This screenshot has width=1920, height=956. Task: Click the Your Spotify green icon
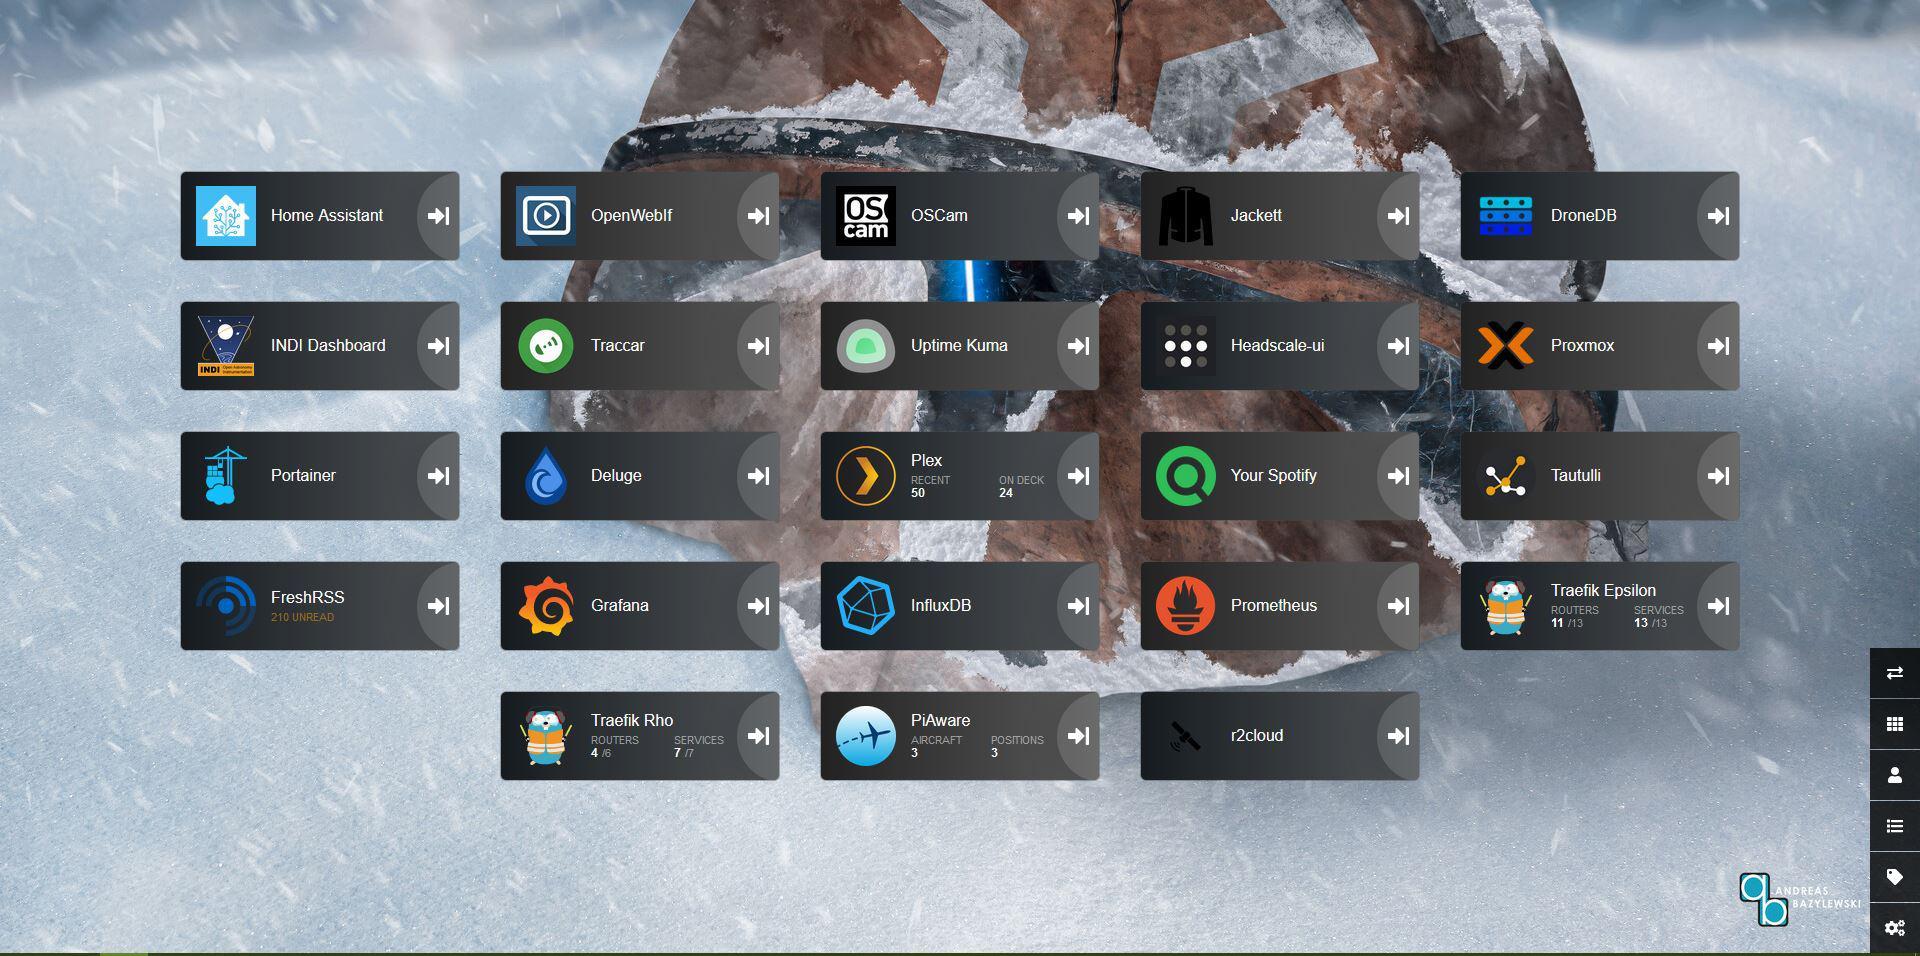click(1185, 476)
